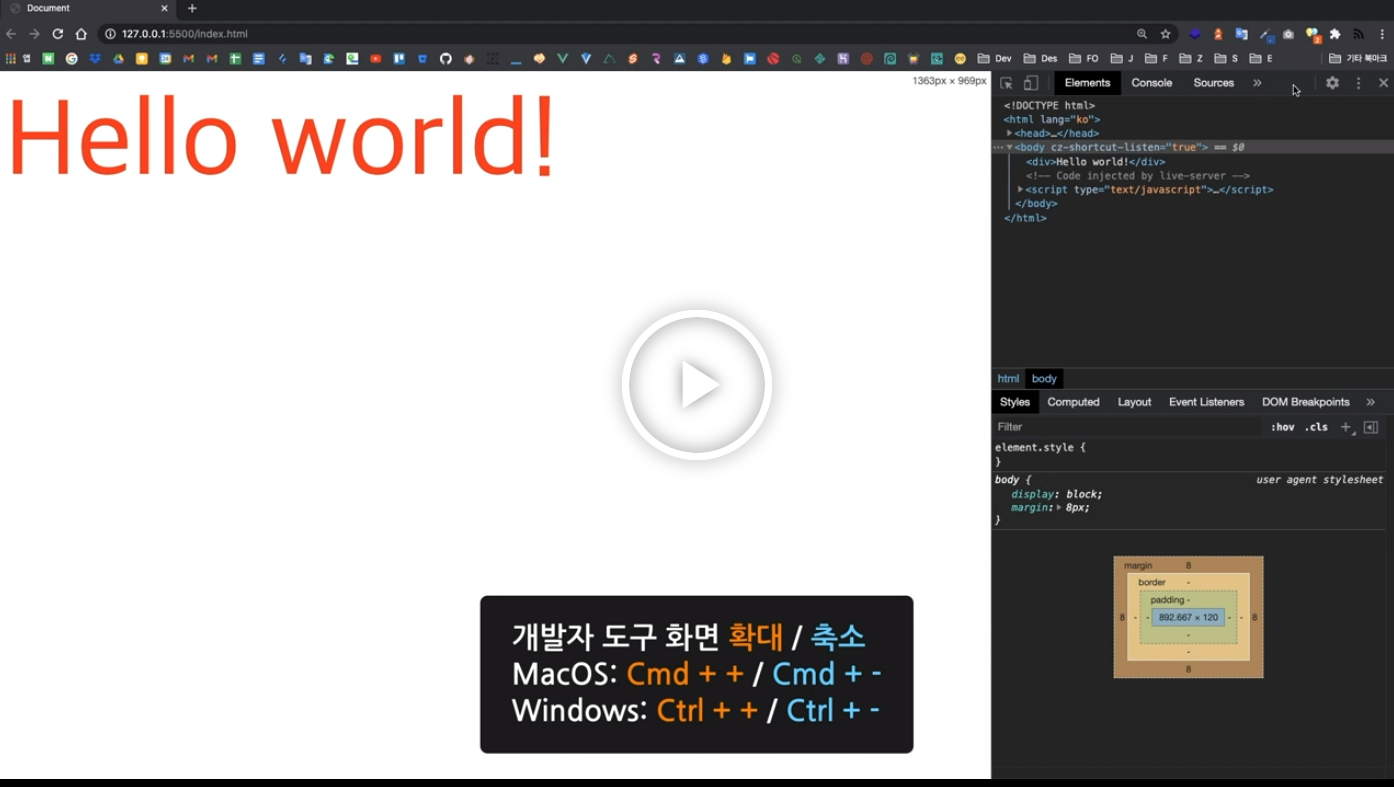
Task: Add a new style rule with plus icon
Action: (1346, 427)
